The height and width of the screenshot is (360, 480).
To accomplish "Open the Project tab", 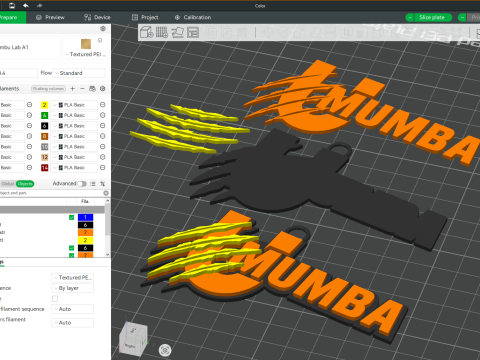I will point(145,17).
